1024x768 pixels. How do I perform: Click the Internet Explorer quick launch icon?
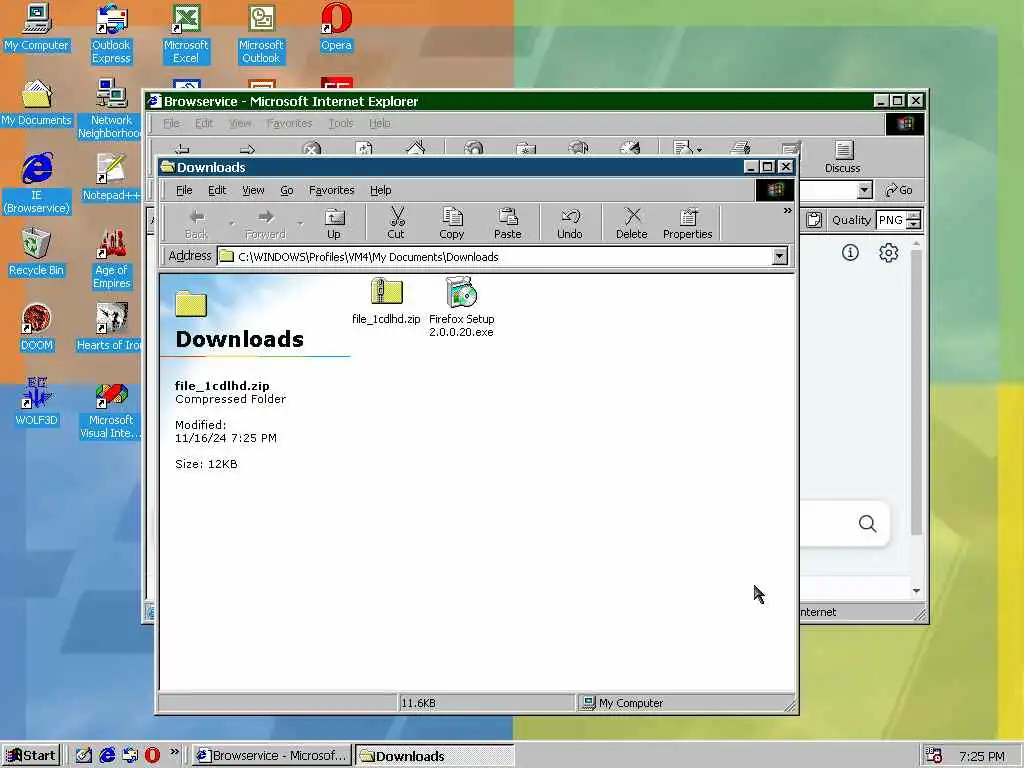coord(107,755)
